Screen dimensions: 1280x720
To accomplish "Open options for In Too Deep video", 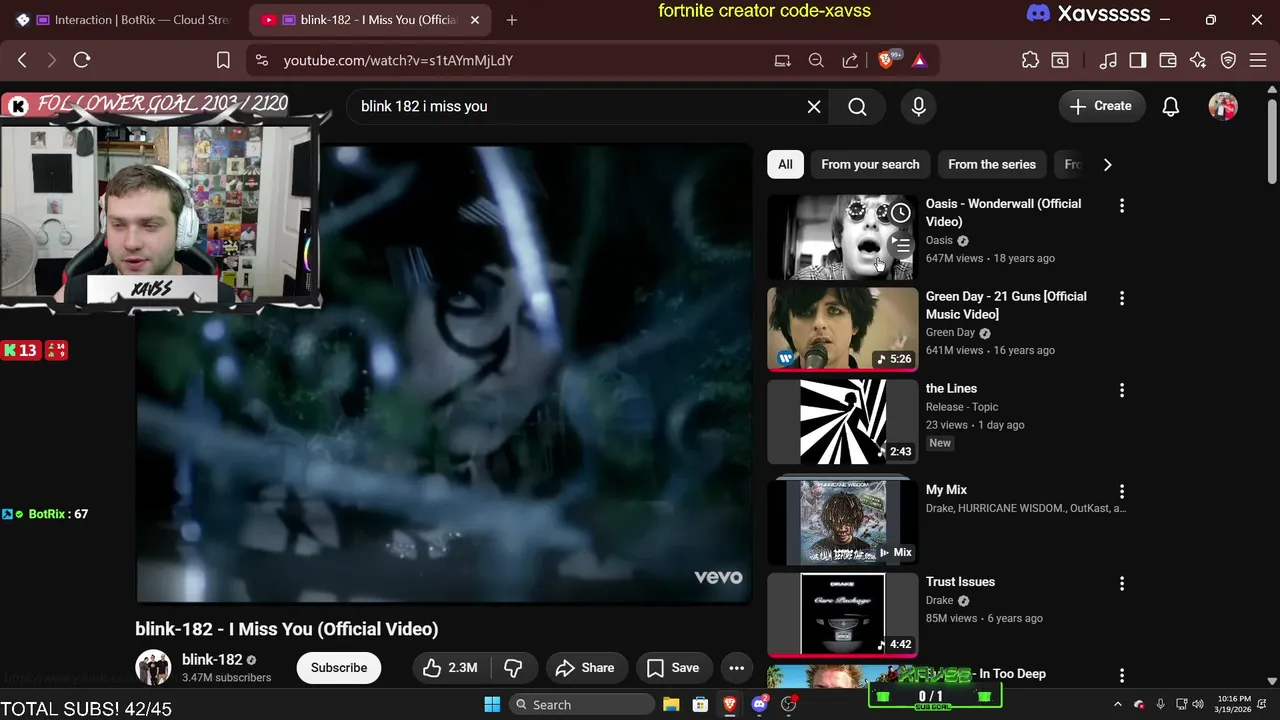I will [1122, 676].
